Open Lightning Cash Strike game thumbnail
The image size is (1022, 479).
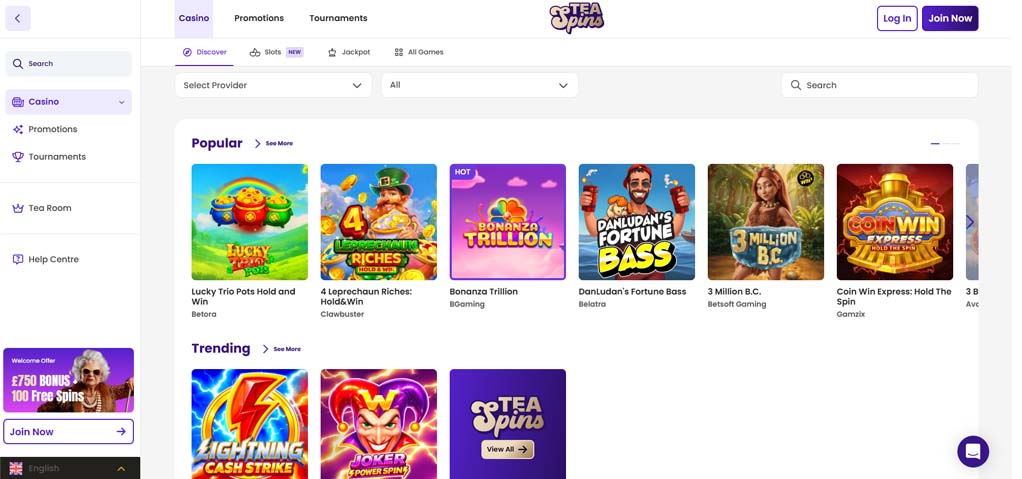[x=250, y=424]
